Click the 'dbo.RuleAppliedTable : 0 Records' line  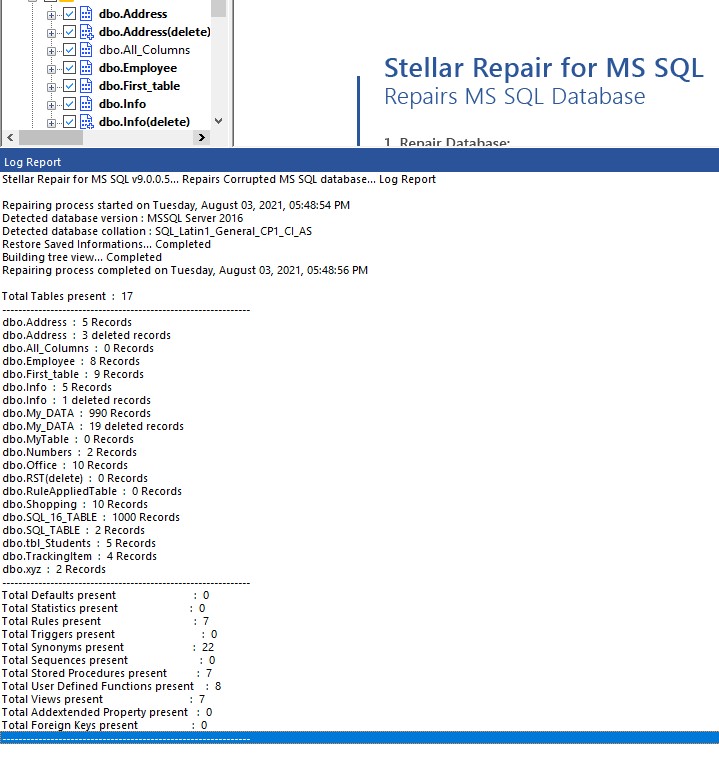92,491
